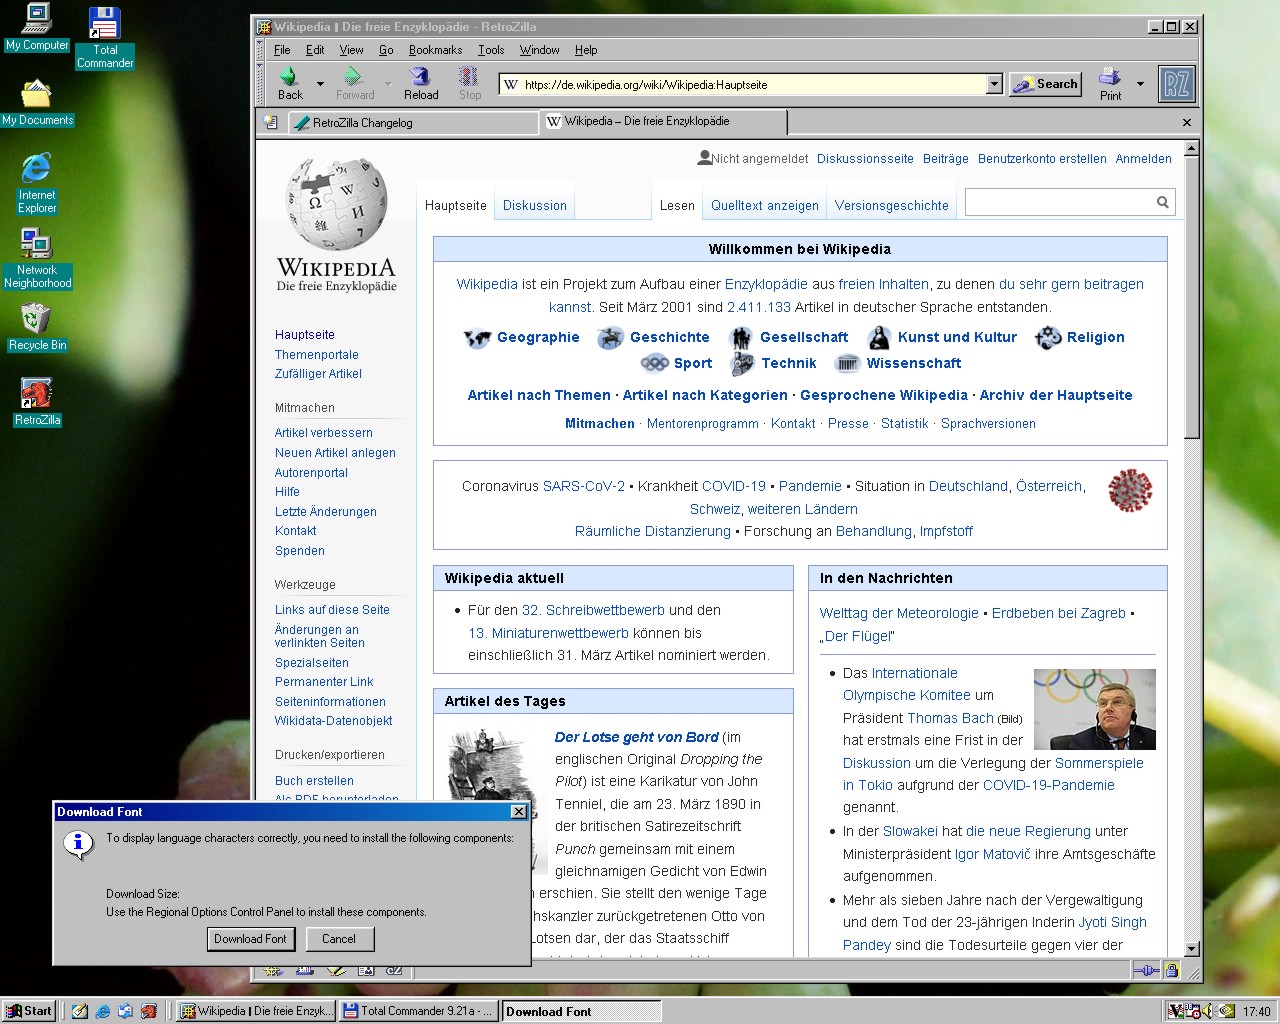Image resolution: width=1280 pixels, height=1024 pixels.
Task: Open the Bookmarks menu
Action: click(435, 50)
